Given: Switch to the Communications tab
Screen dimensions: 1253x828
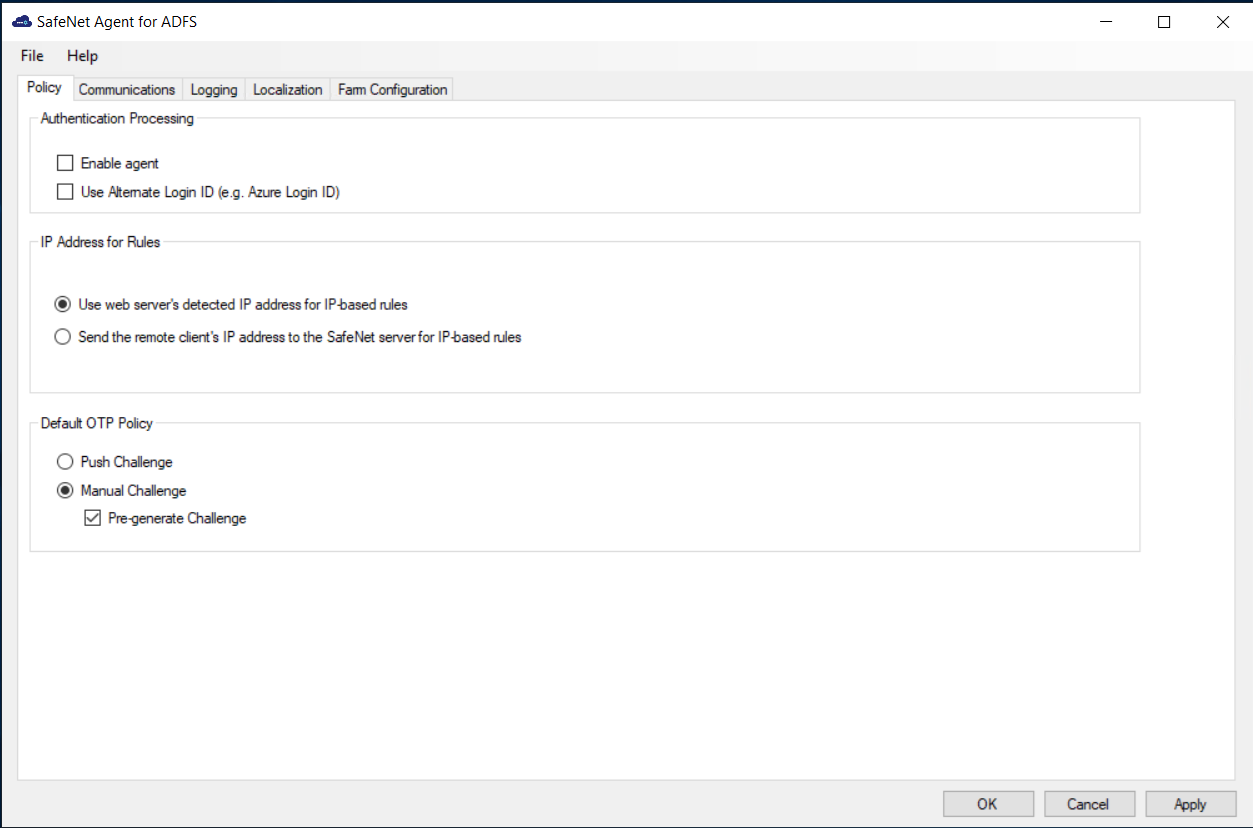Looking at the screenshot, I should (x=127, y=90).
